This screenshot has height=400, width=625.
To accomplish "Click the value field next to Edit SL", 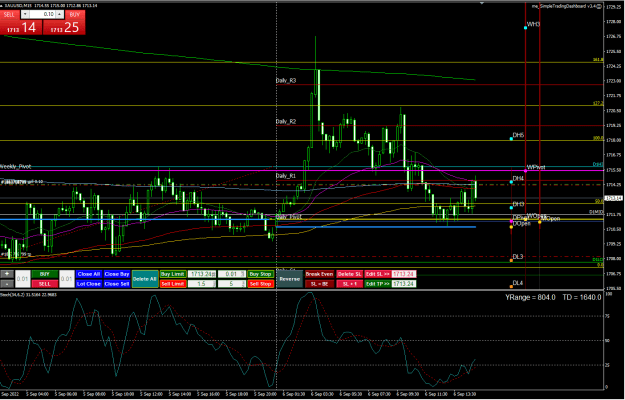I will [404, 274].
